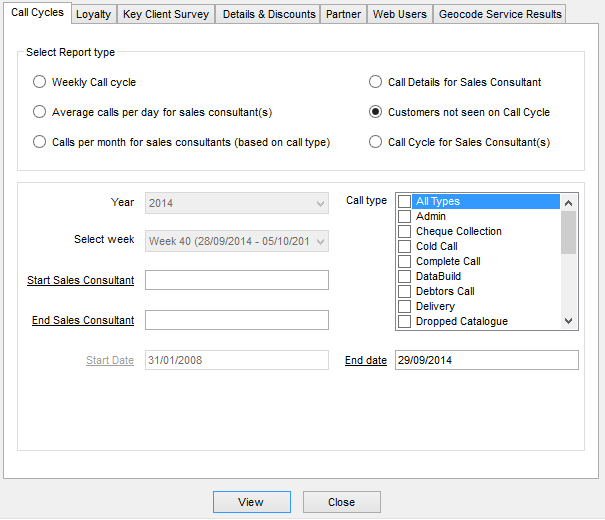Tick the Debtors Call checkbox
605x520 pixels.
click(404, 291)
